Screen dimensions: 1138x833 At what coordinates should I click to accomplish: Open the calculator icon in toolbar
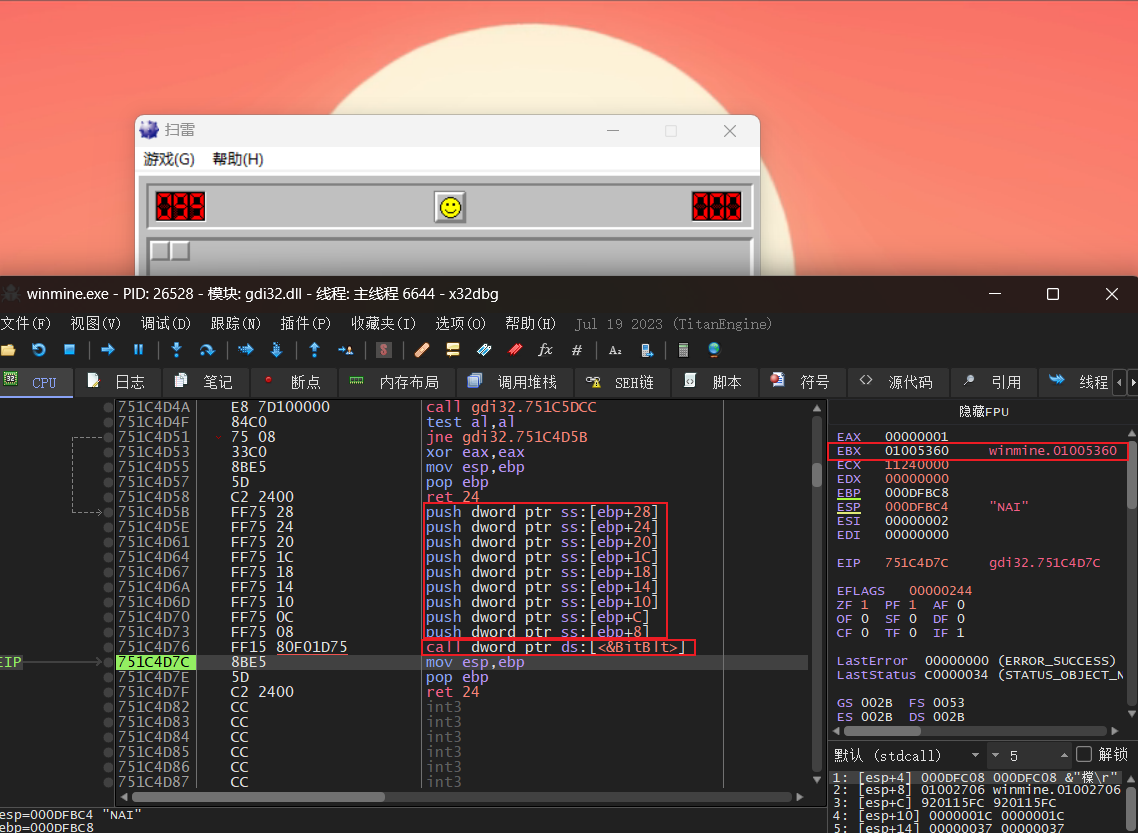tap(683, 350)
